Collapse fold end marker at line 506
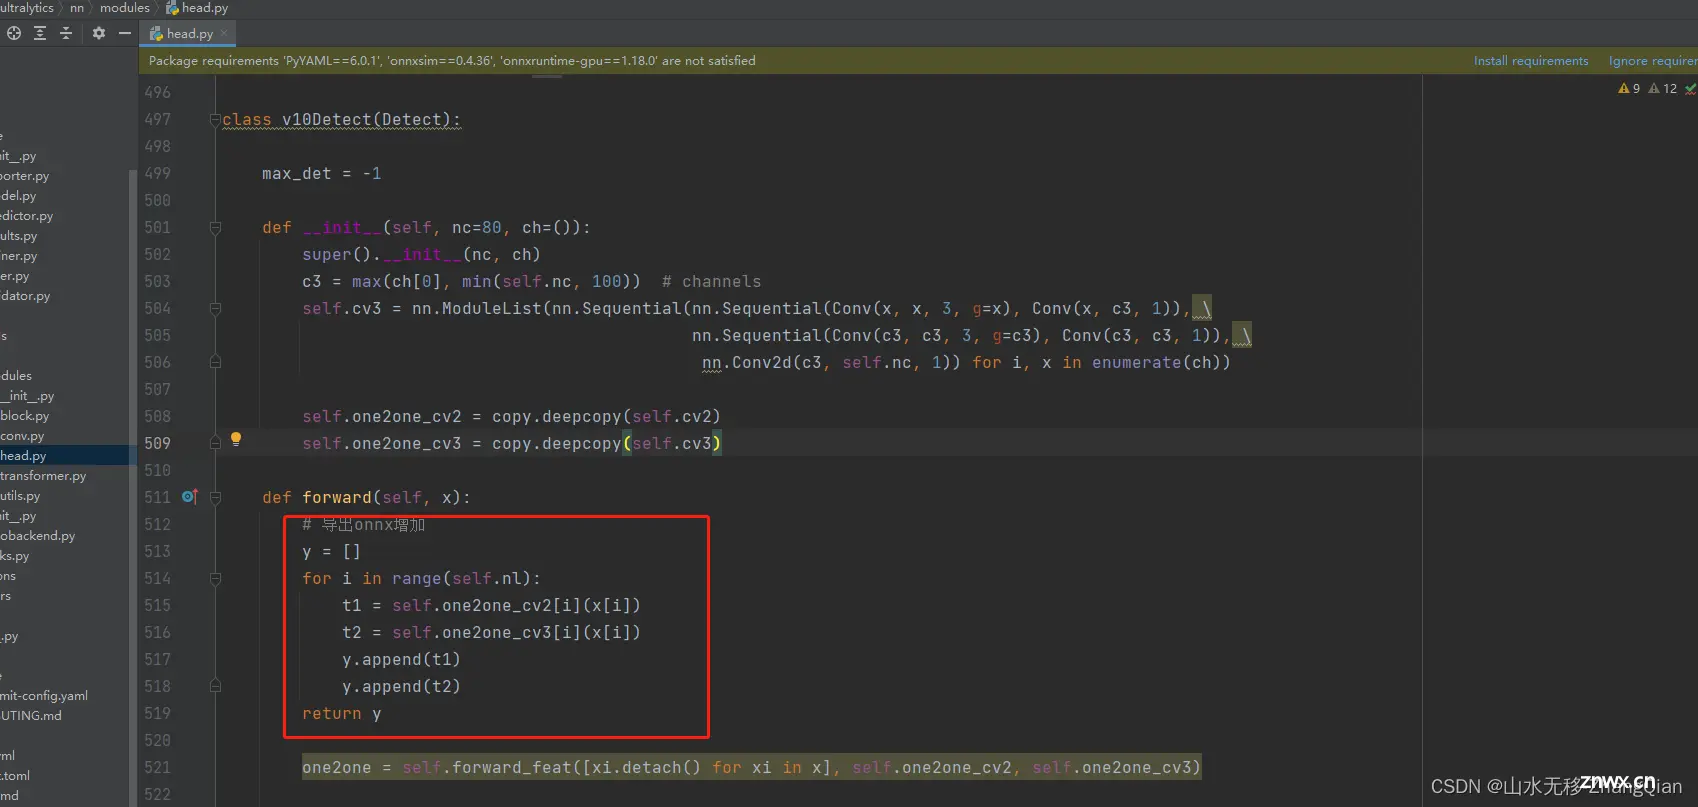 coord(215,362)
